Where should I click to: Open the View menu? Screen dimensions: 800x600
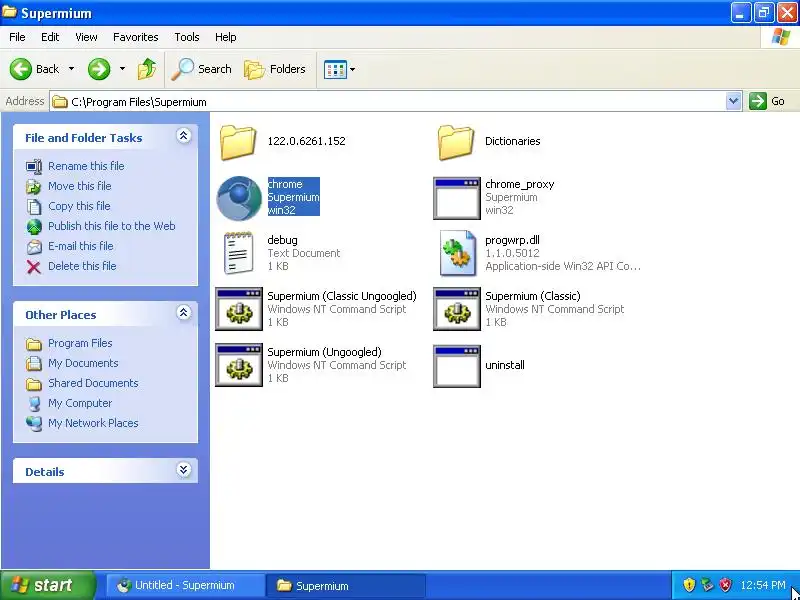[86, 37]
